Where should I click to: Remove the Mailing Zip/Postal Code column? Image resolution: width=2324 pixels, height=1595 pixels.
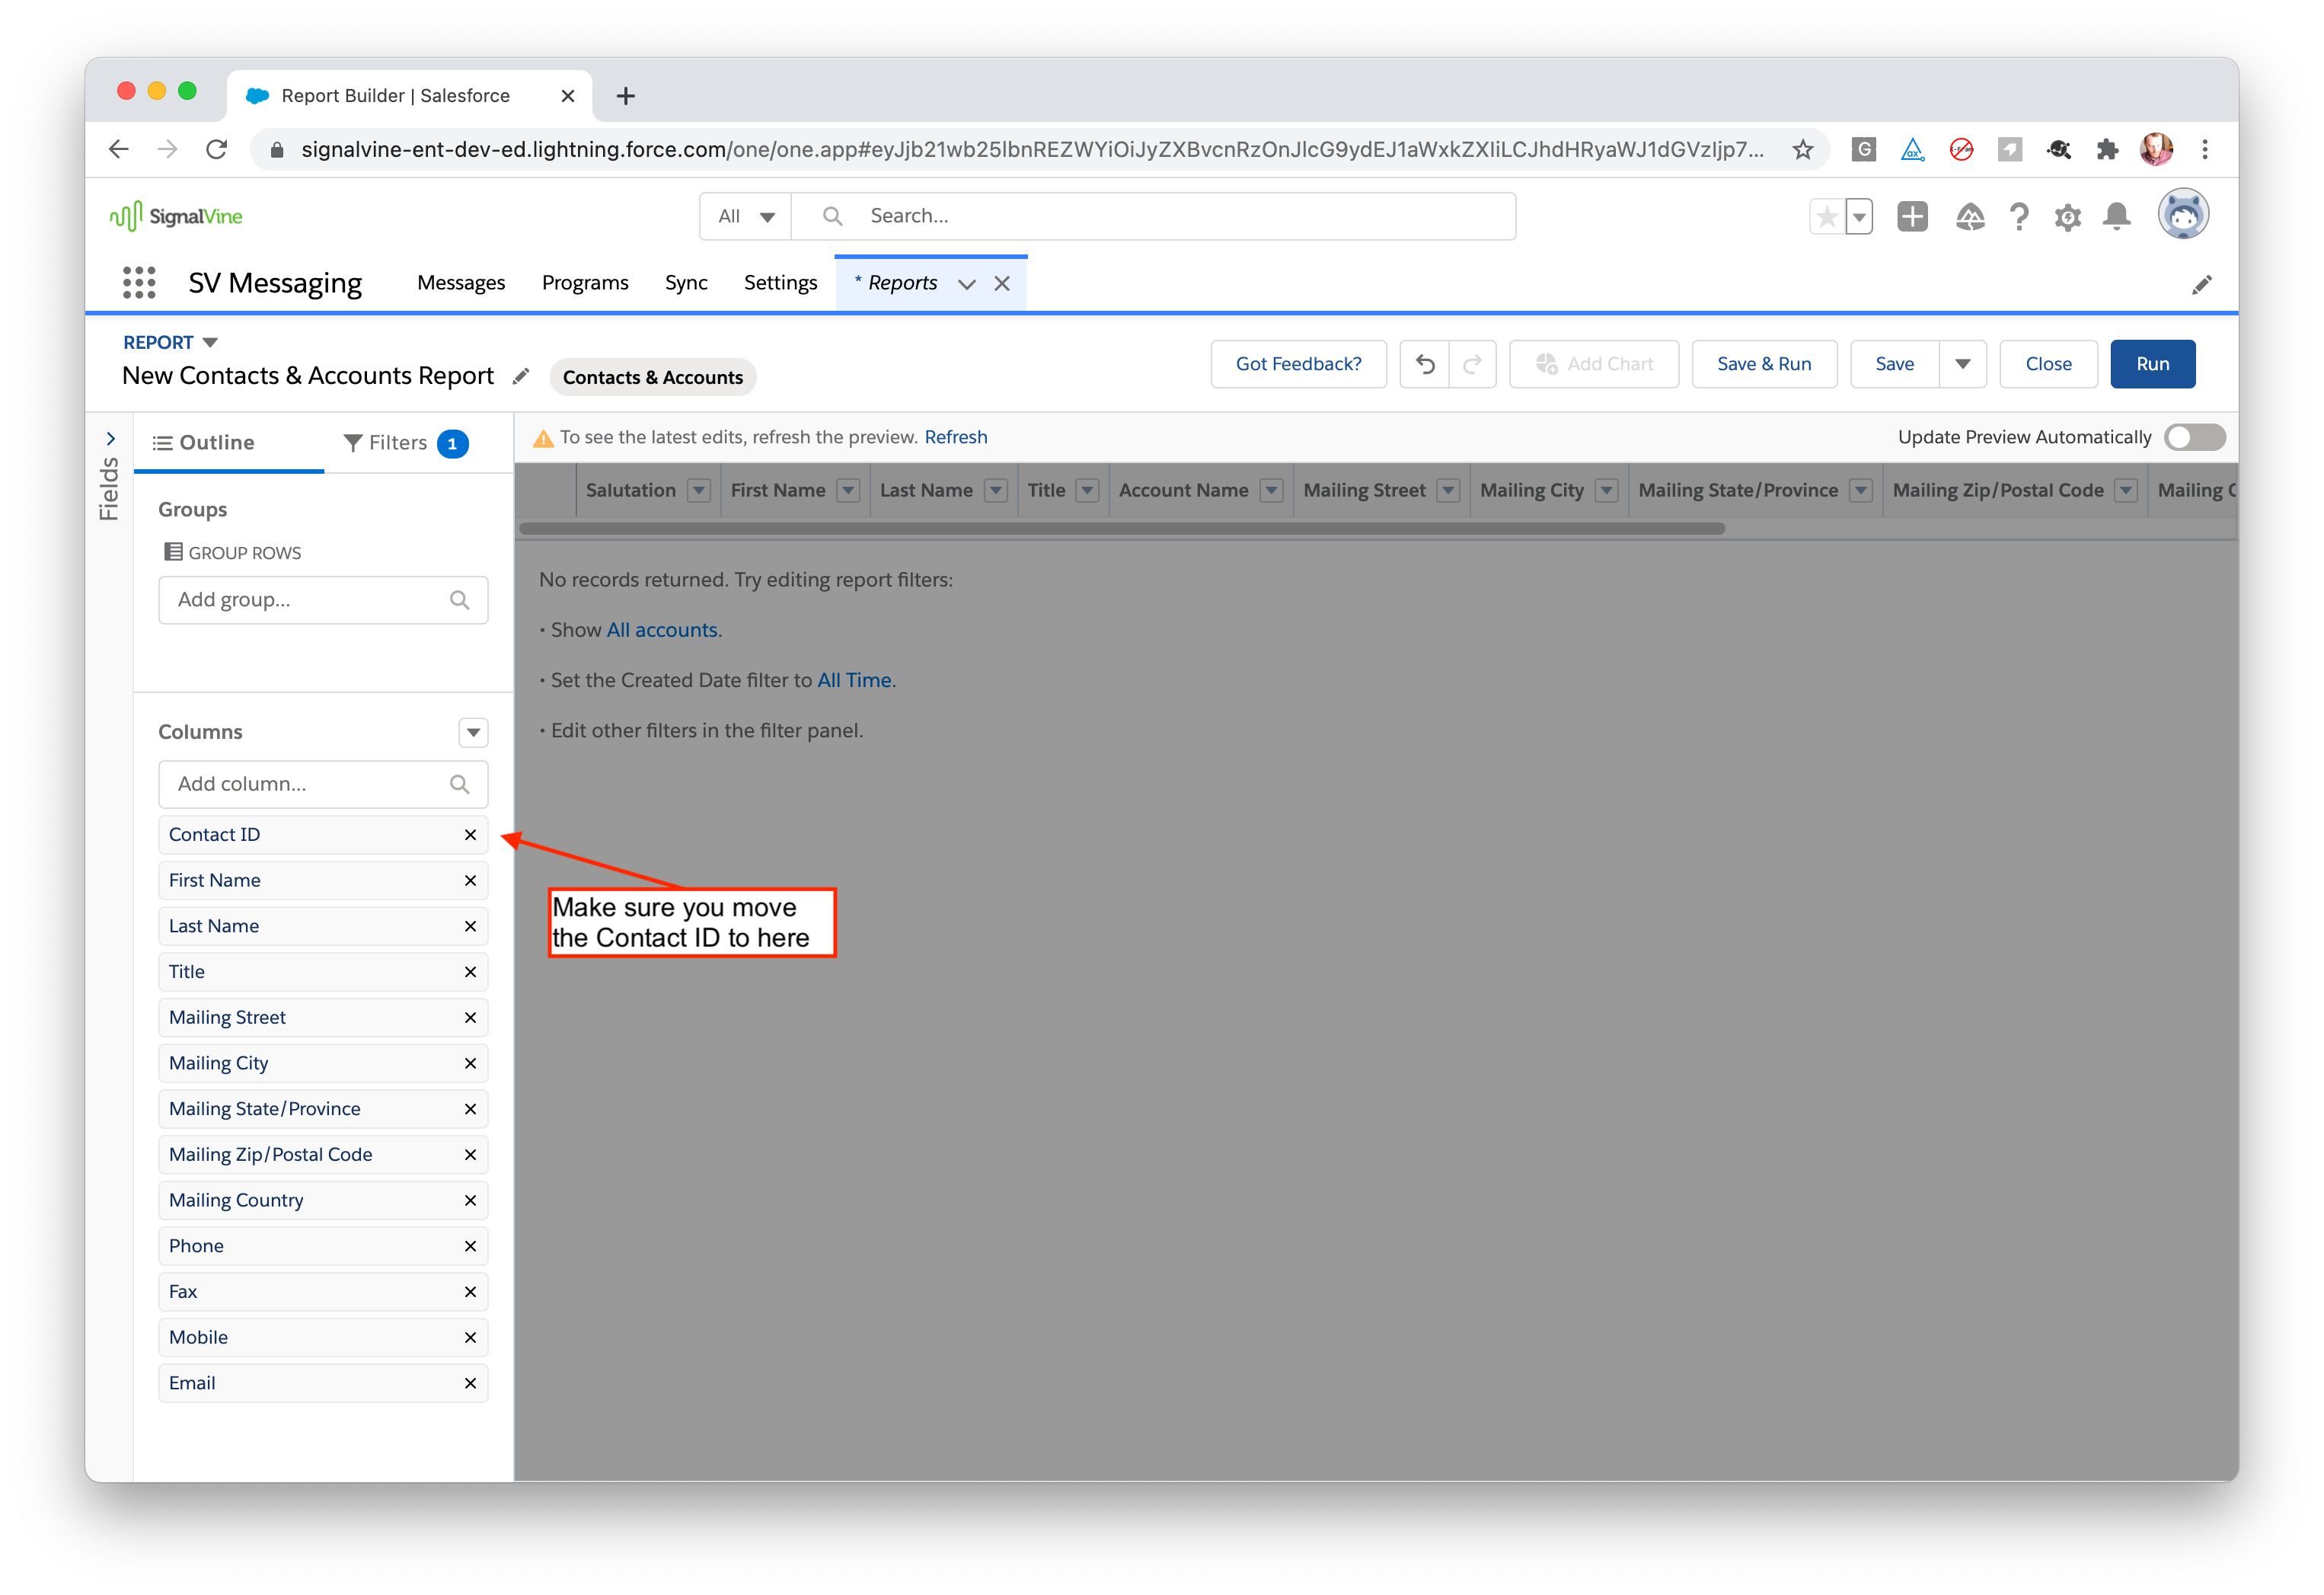[x=470, y=1155]
